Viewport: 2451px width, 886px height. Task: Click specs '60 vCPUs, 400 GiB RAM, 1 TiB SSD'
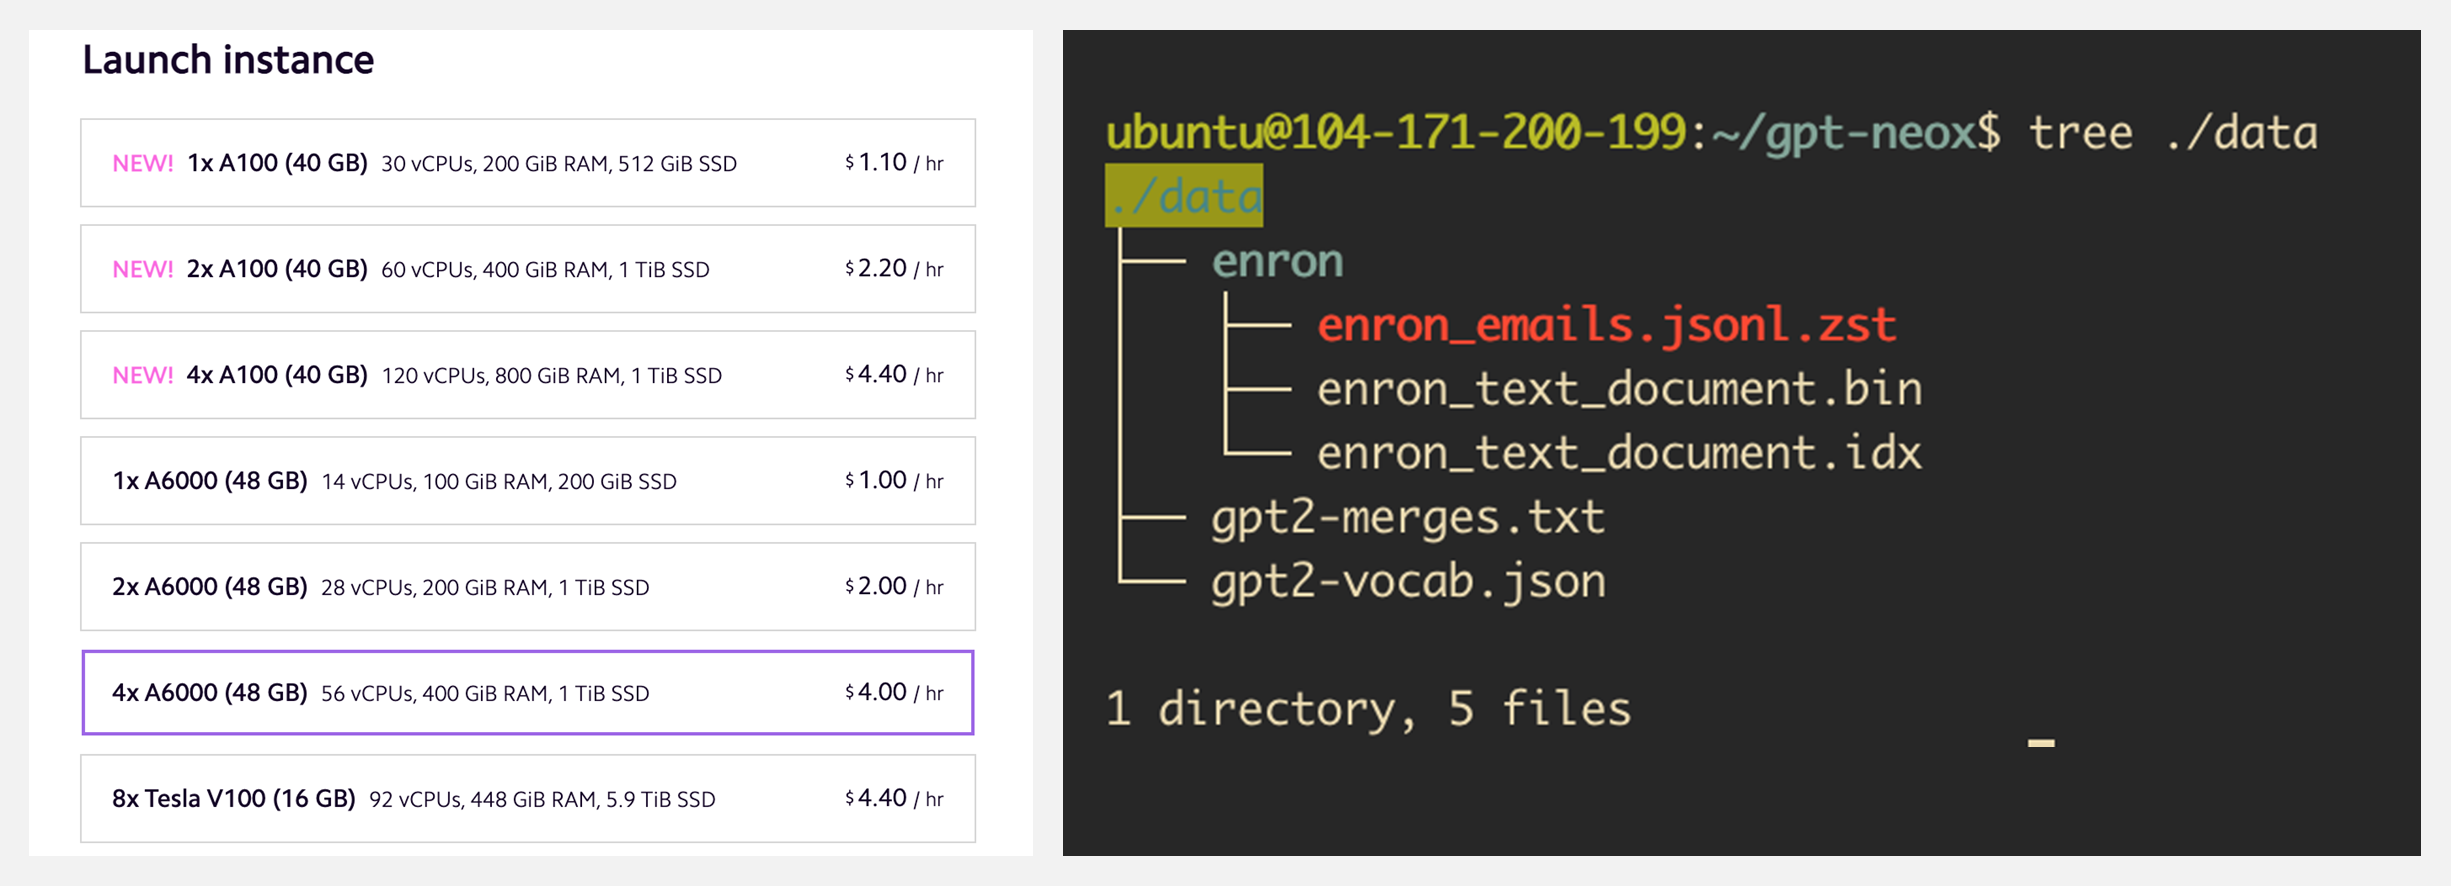point(545,270)
